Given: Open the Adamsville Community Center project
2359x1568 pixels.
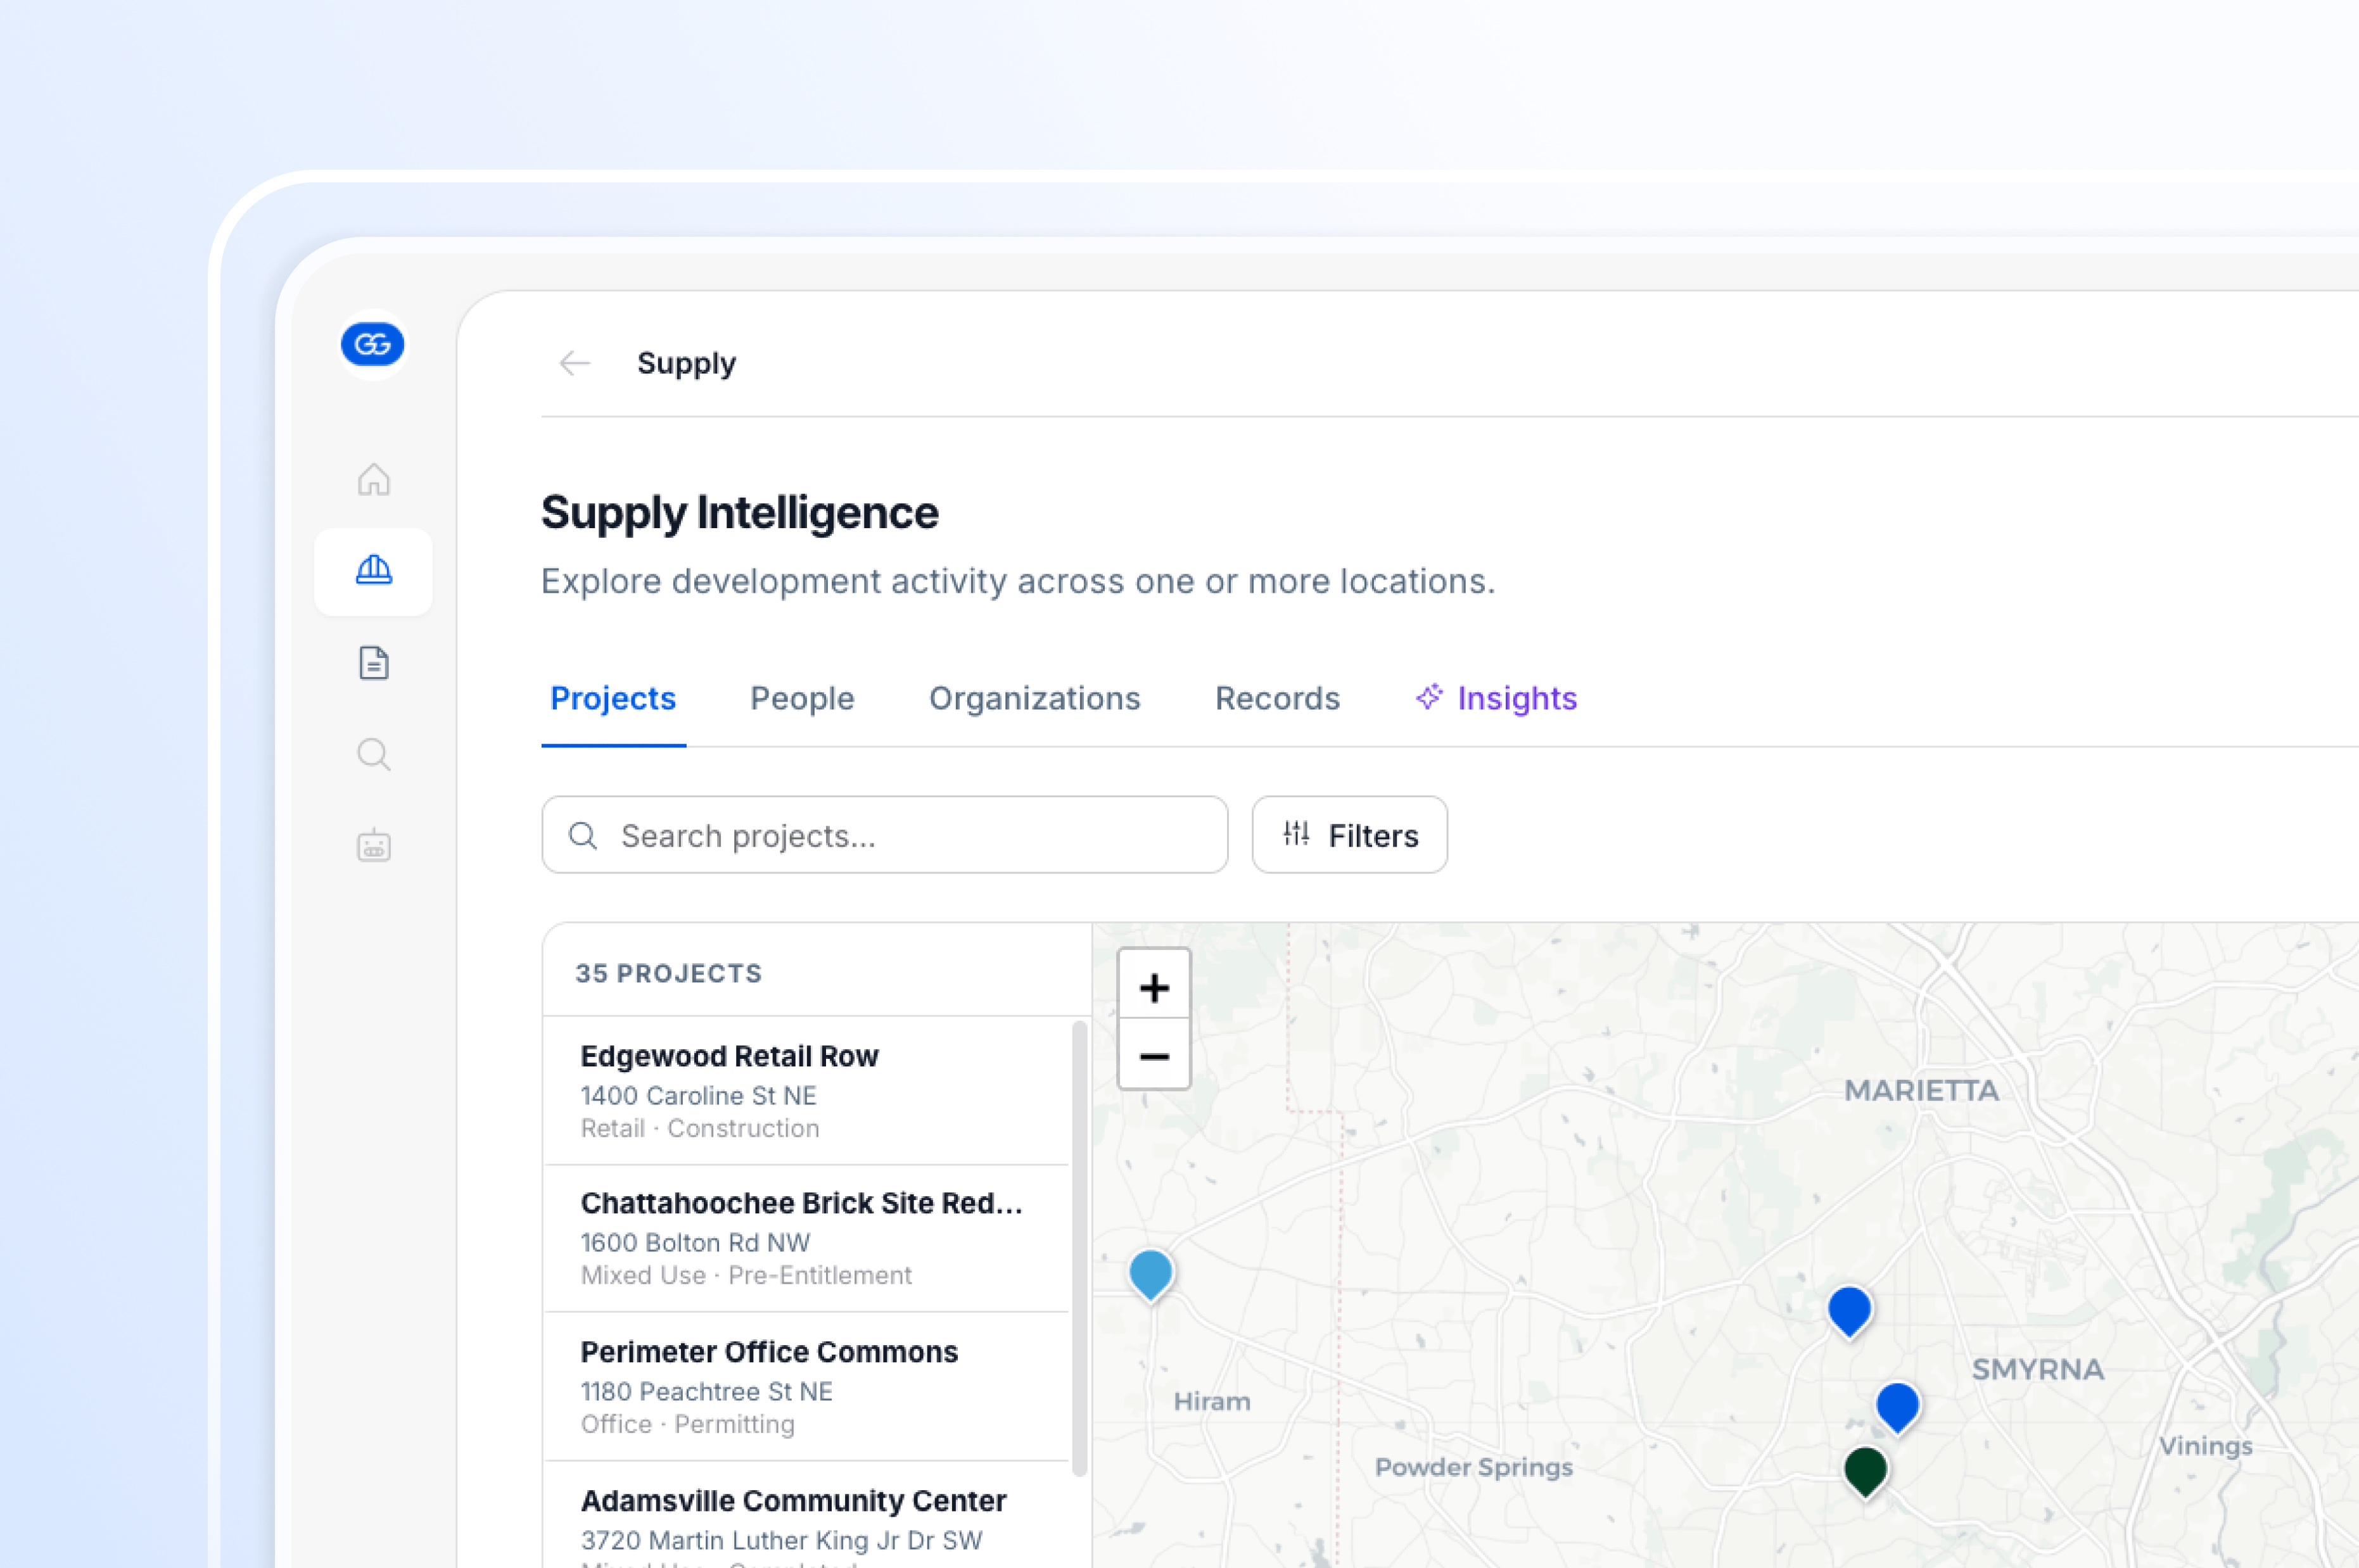Looking at the screenshot, I should coord(806,1515).
